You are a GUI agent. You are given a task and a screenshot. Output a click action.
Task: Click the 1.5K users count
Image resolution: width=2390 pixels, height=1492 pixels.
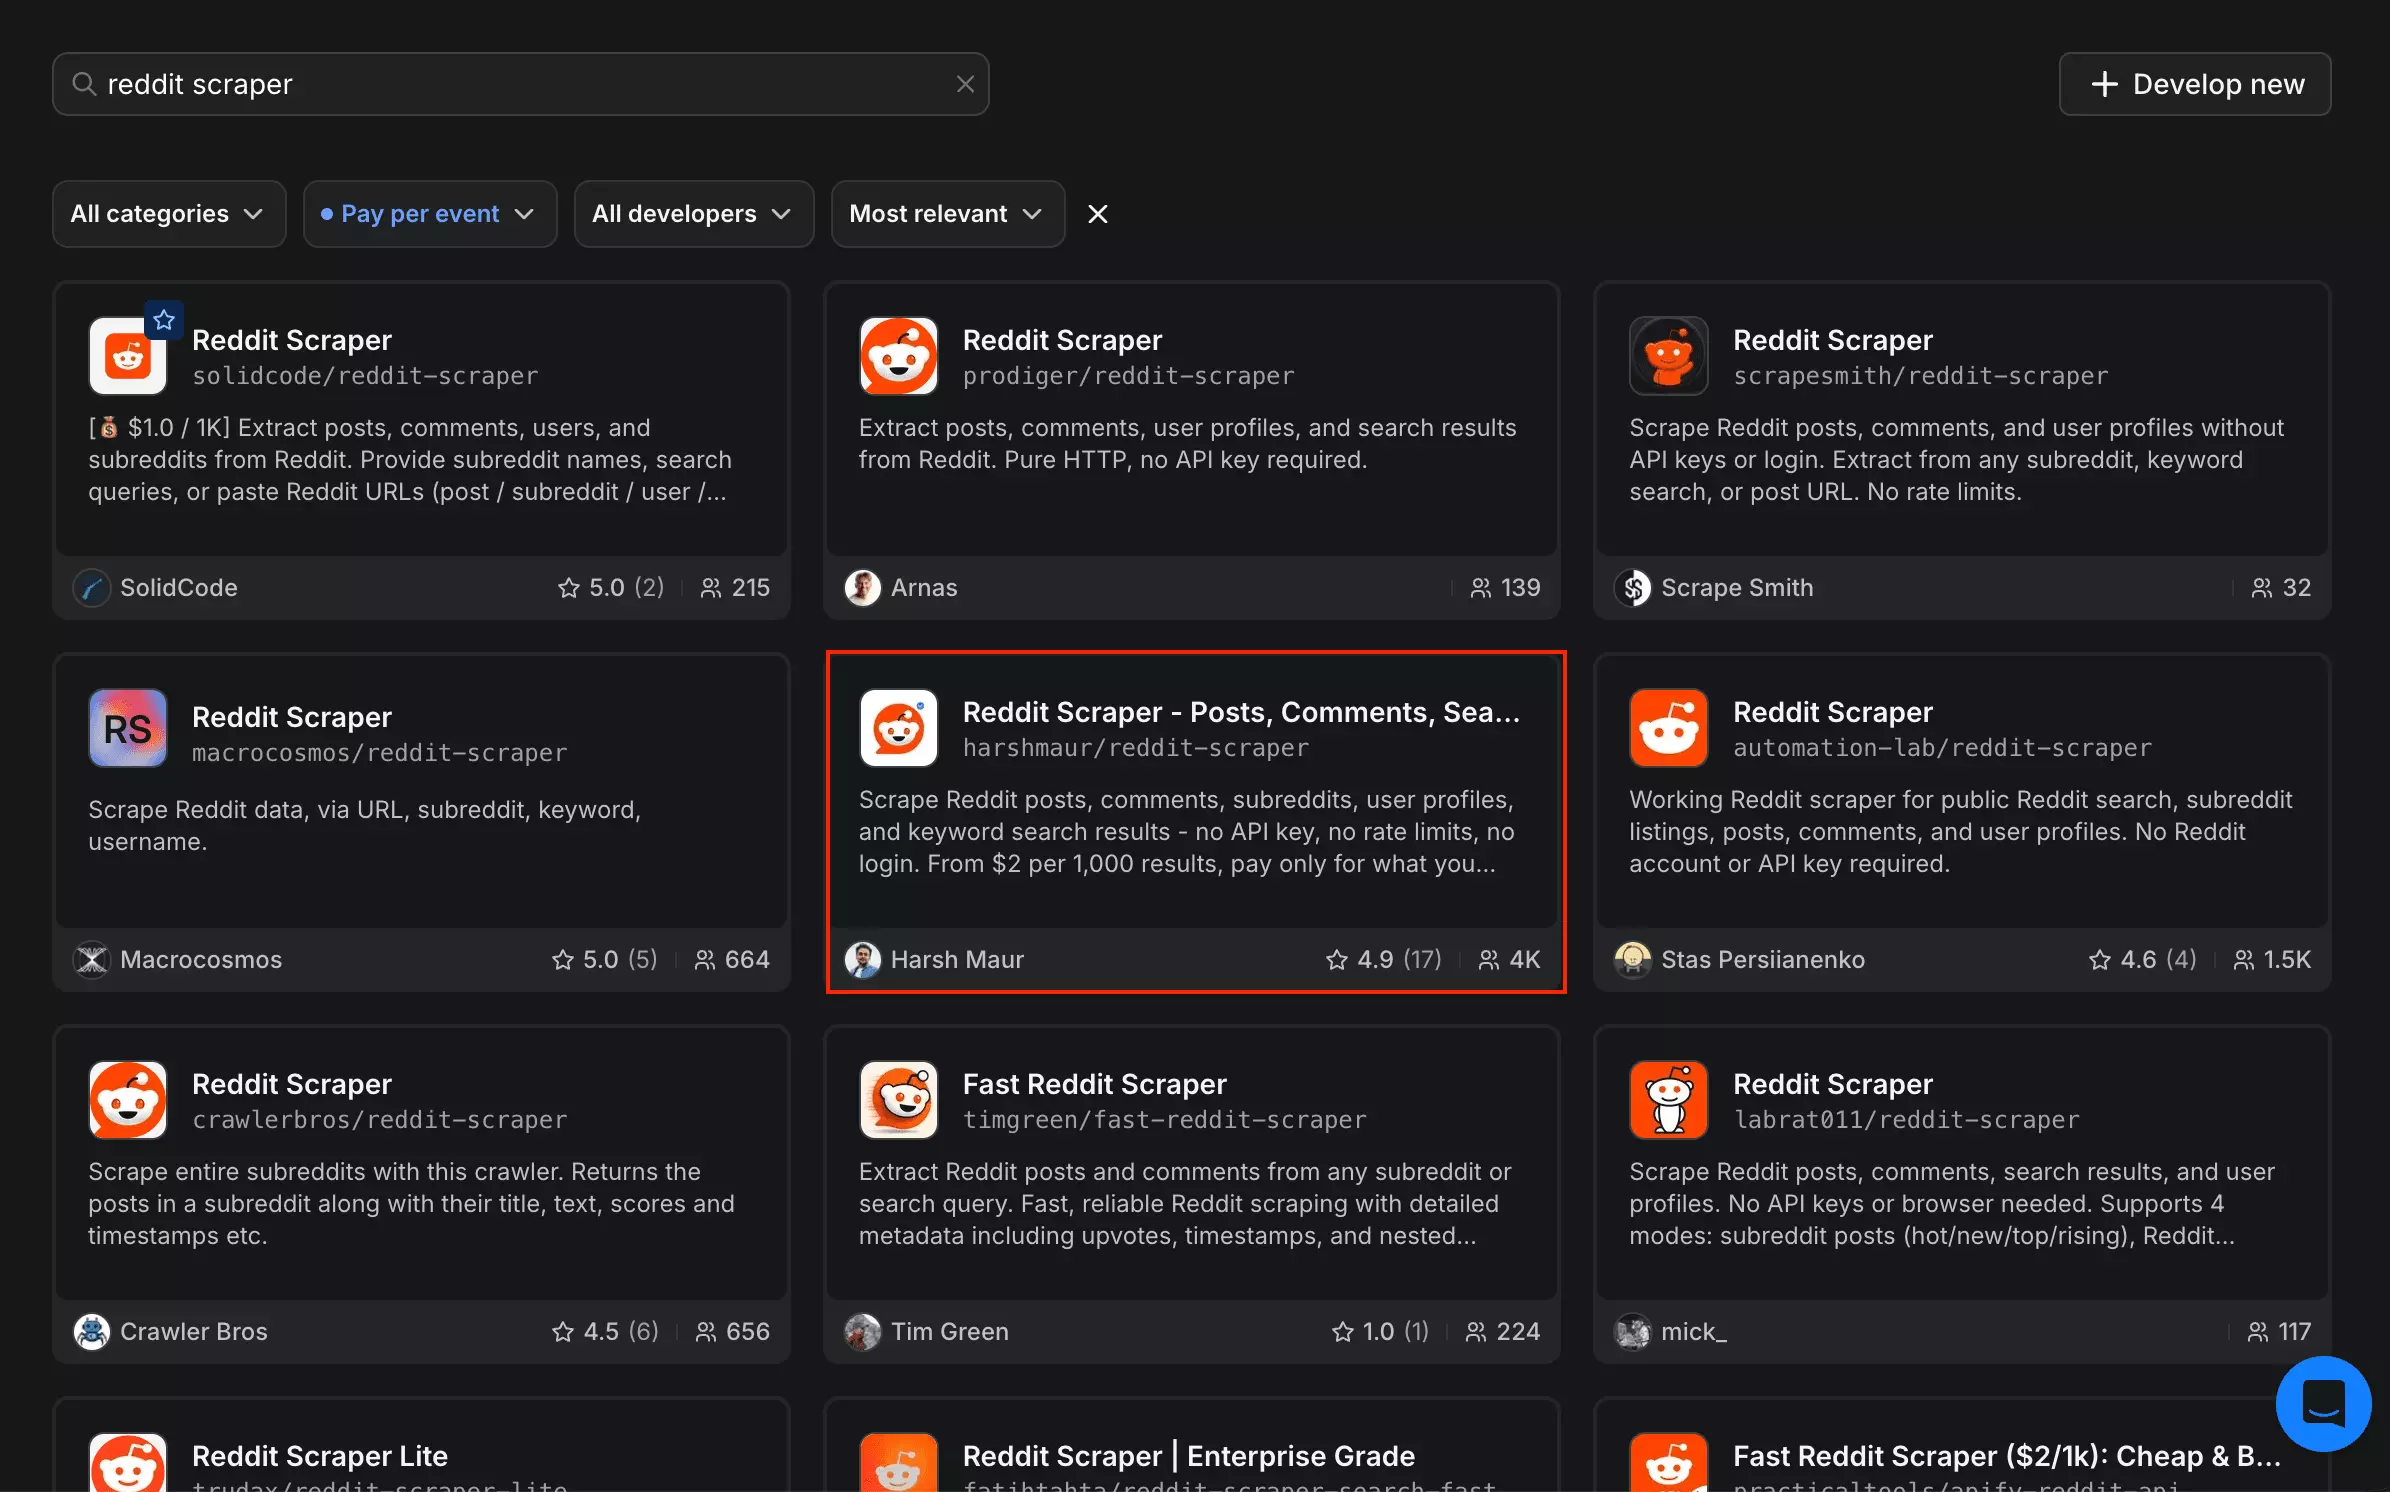(2272, 960)
